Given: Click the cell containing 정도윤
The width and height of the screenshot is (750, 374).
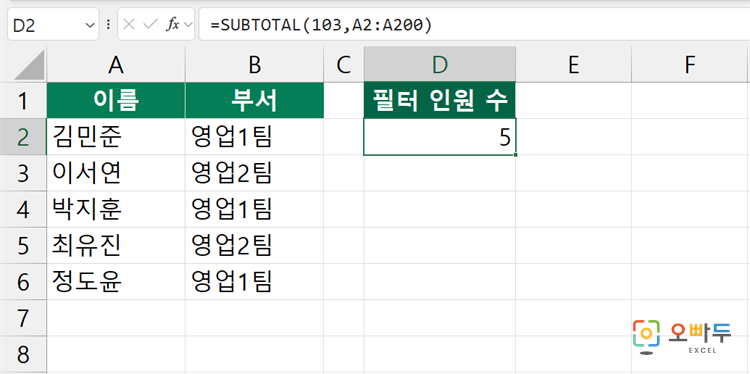Looking at the screenshot, I should click(116, 282).
